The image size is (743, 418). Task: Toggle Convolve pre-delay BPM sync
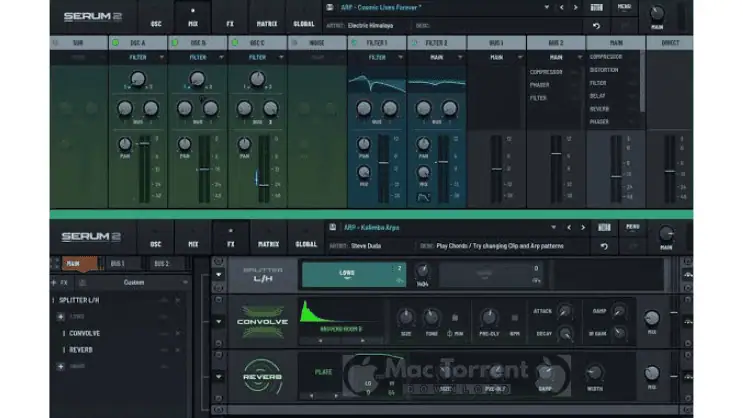[515, 318]
